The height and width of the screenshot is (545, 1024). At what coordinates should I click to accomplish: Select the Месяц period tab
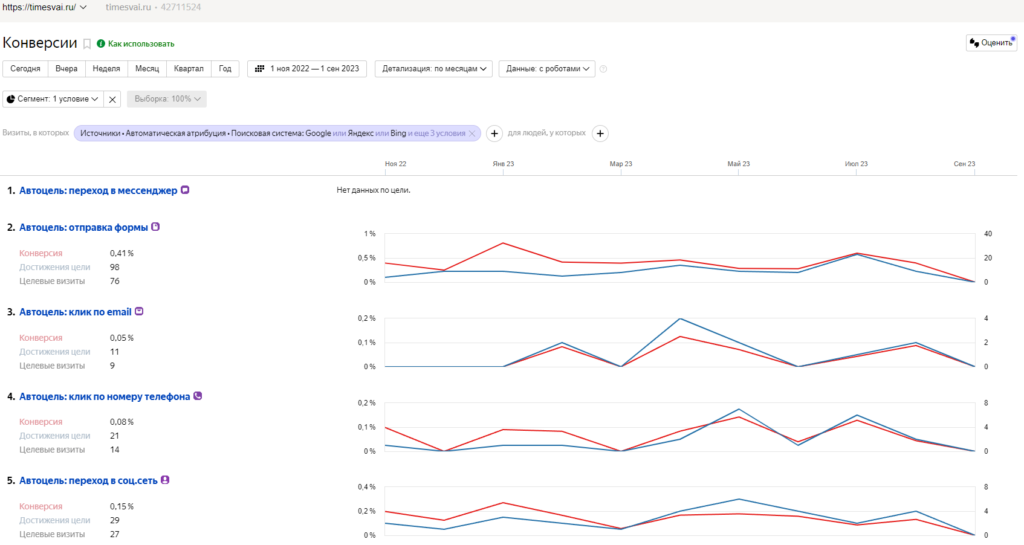pos(147,69)
